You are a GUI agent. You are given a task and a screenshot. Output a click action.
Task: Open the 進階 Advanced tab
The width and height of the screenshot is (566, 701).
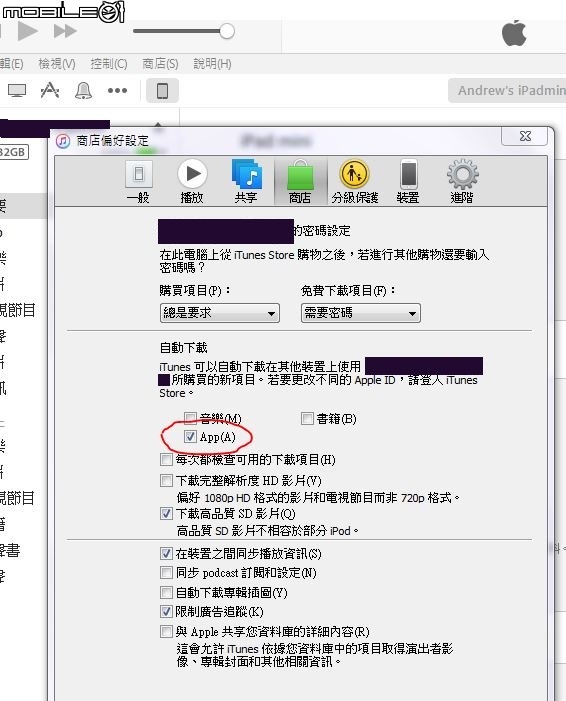pos(462,182)
